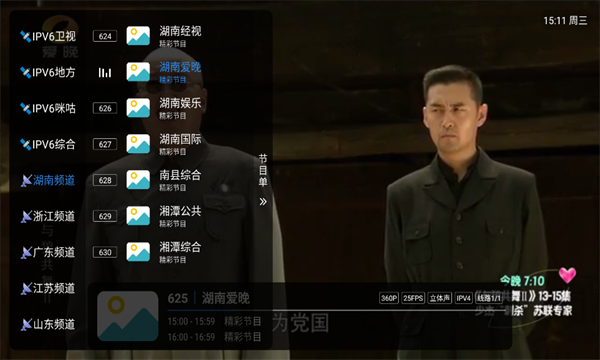Expand the 节目单 program guide panel

263,170
